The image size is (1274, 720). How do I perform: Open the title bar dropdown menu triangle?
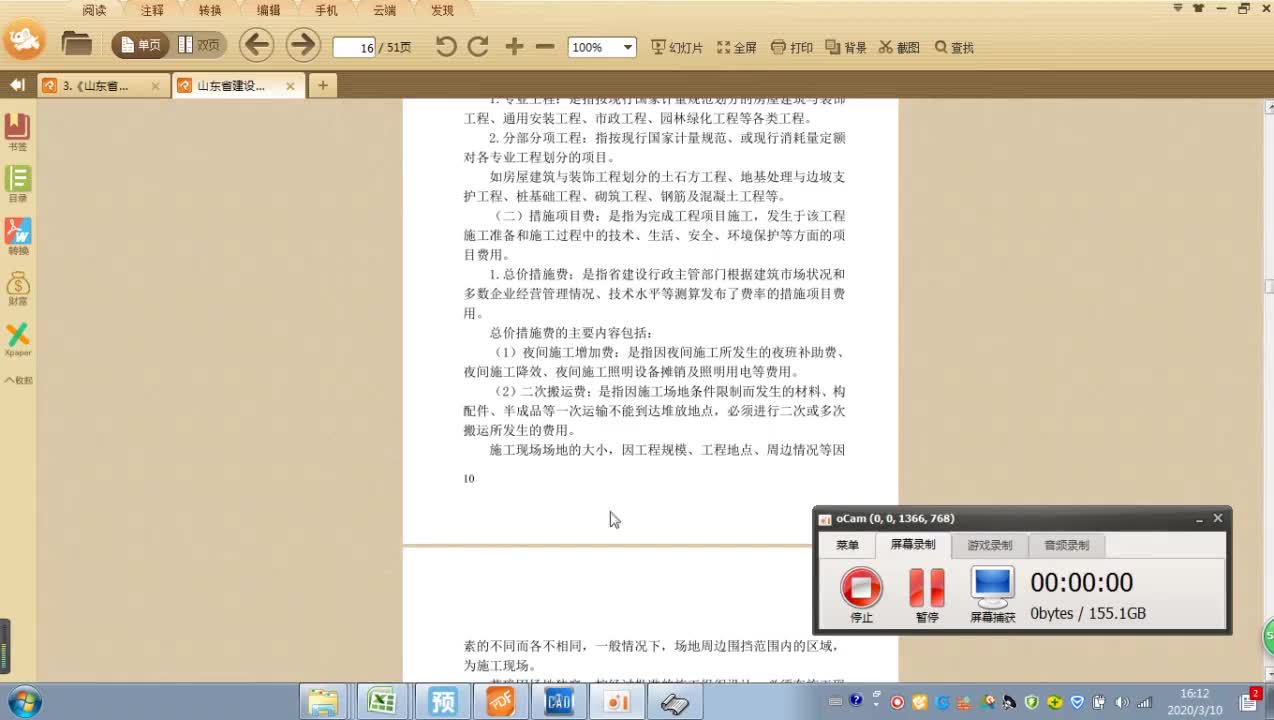pyautogui.click(x=1177, y=8)
